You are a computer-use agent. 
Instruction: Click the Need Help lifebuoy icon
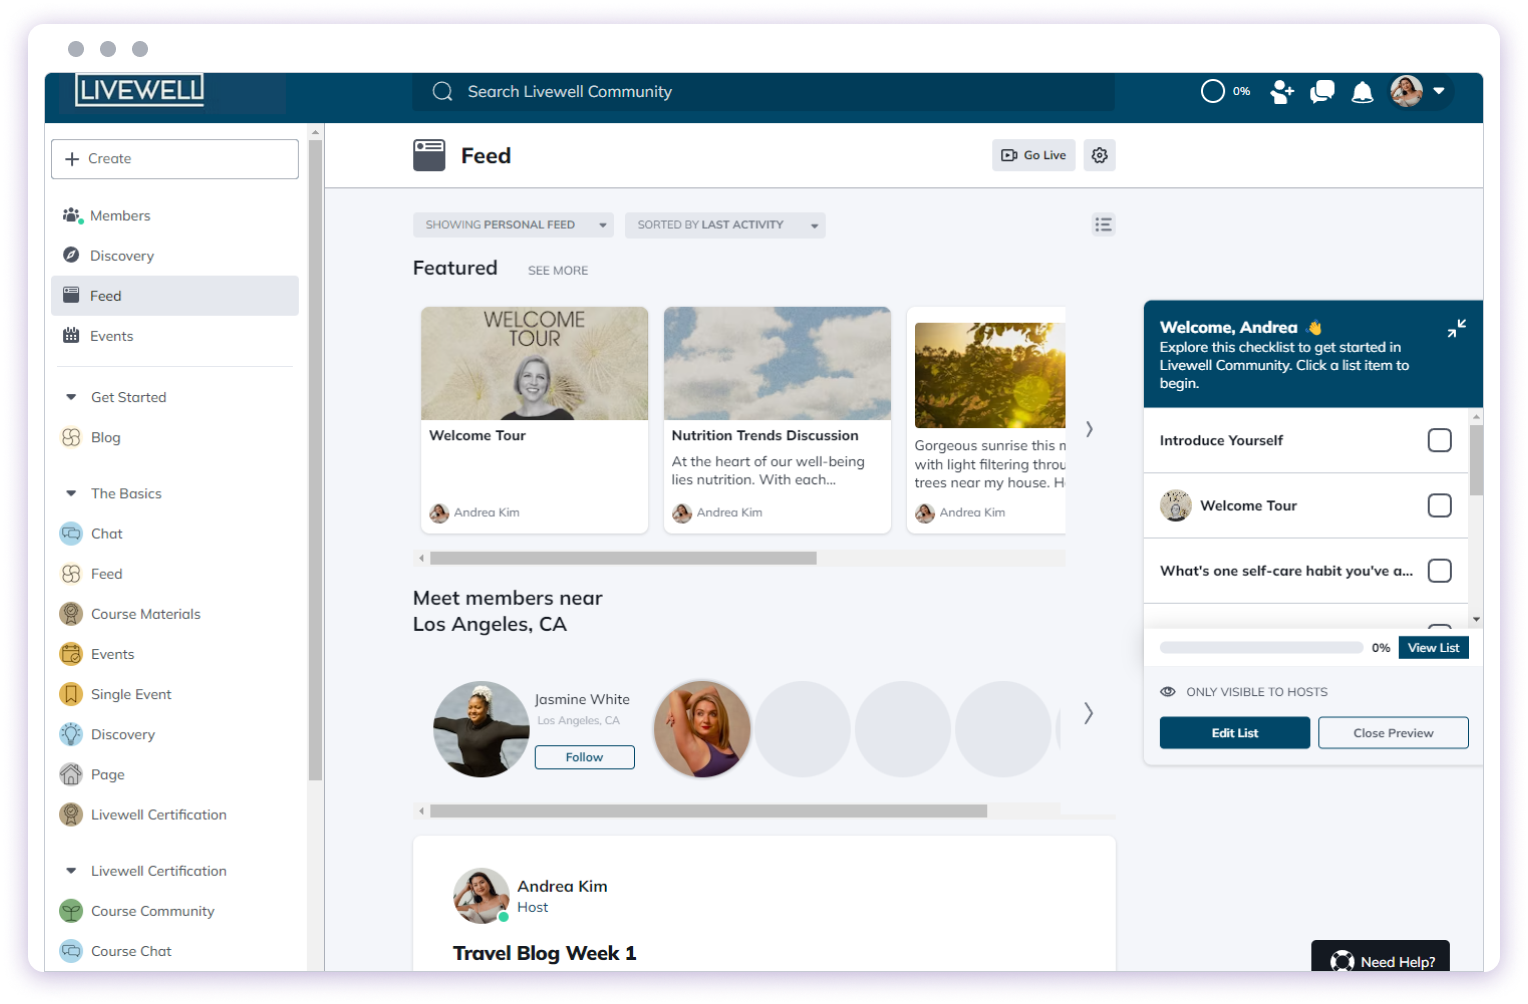(x=1342, y=961)
